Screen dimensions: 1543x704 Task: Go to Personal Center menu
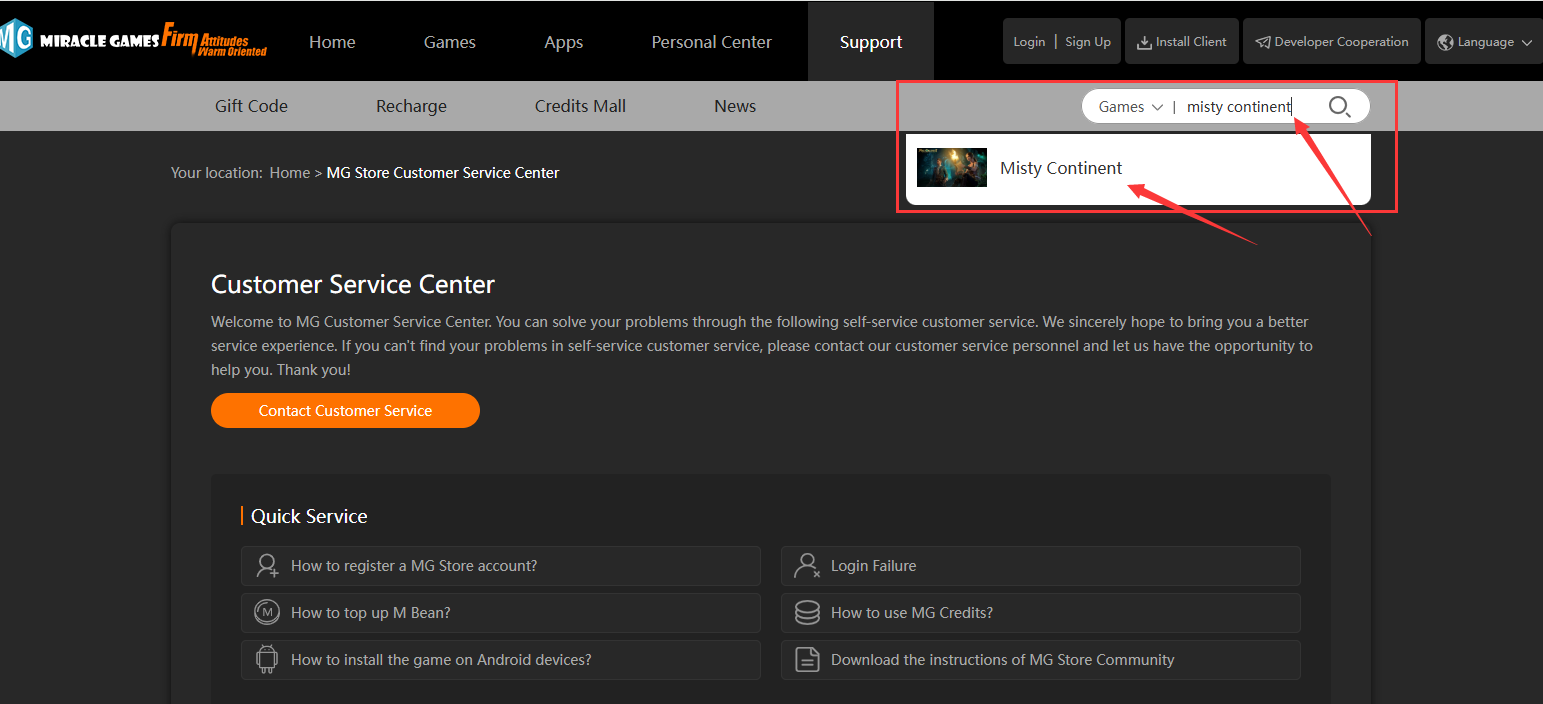tap(711, 42)
